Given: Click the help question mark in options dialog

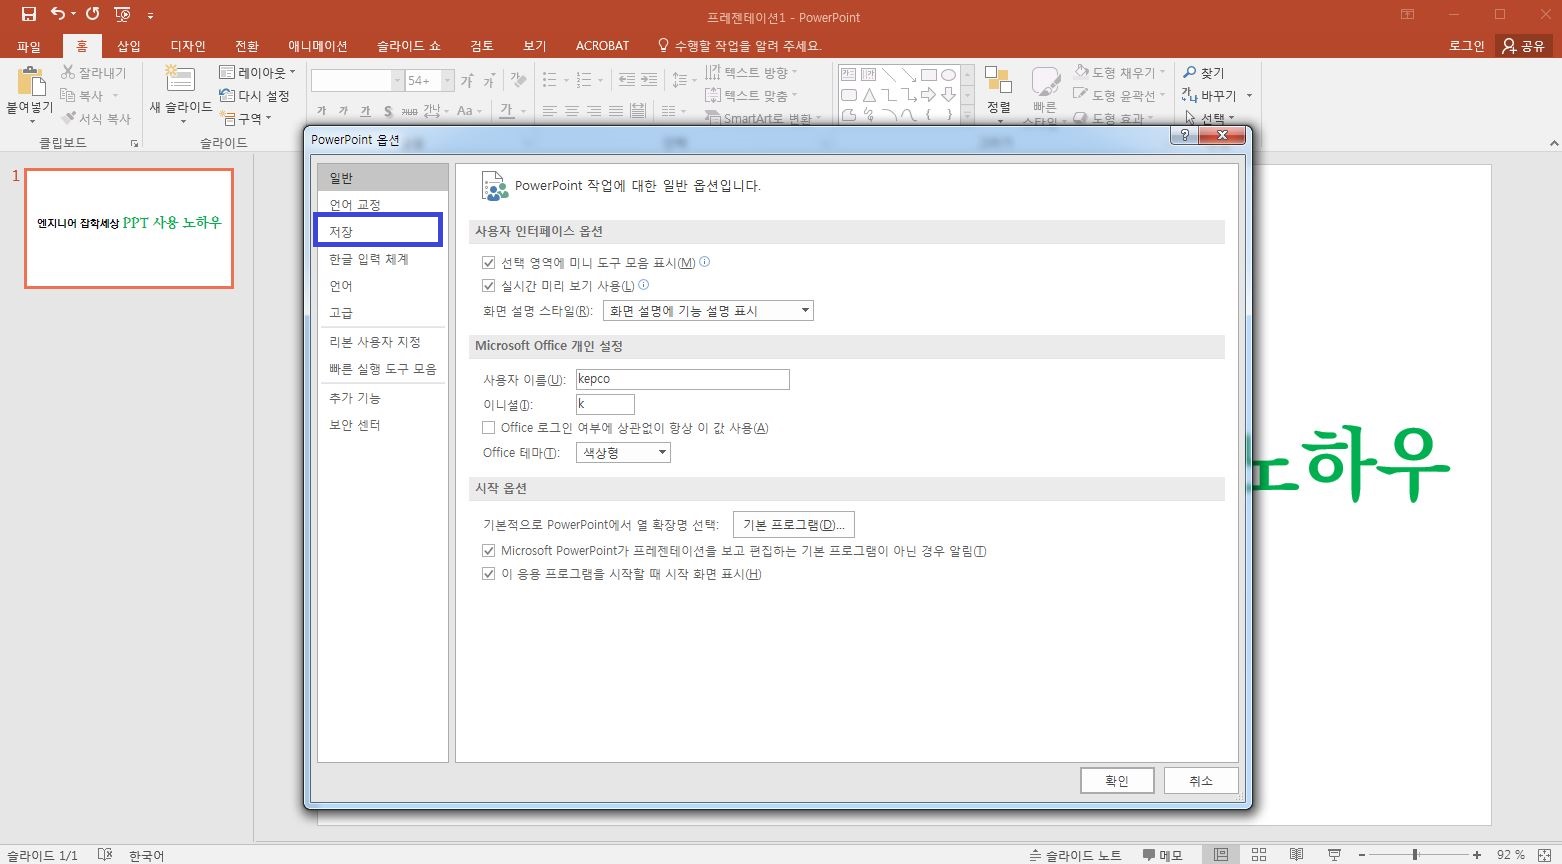Looking at the screenshot, I should tap(1185, 136).
